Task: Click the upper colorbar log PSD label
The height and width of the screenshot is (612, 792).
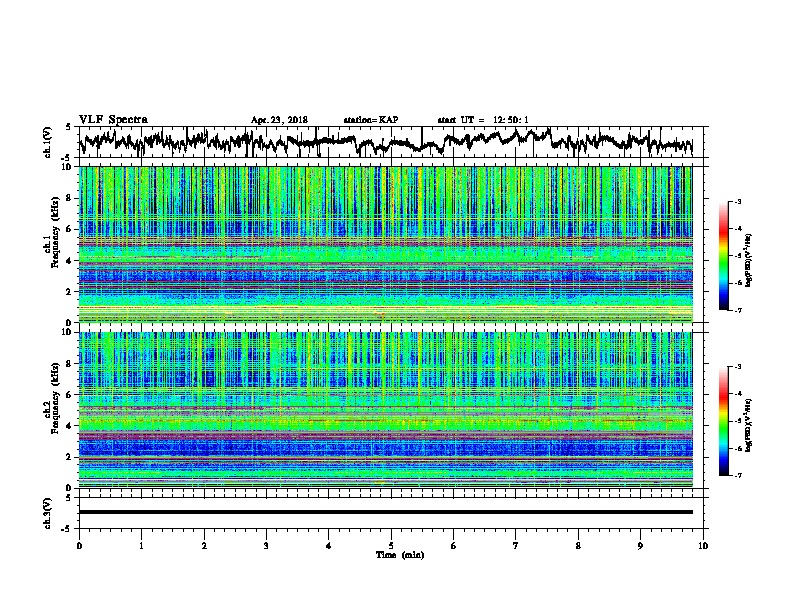Action: (x=749, y=260)
